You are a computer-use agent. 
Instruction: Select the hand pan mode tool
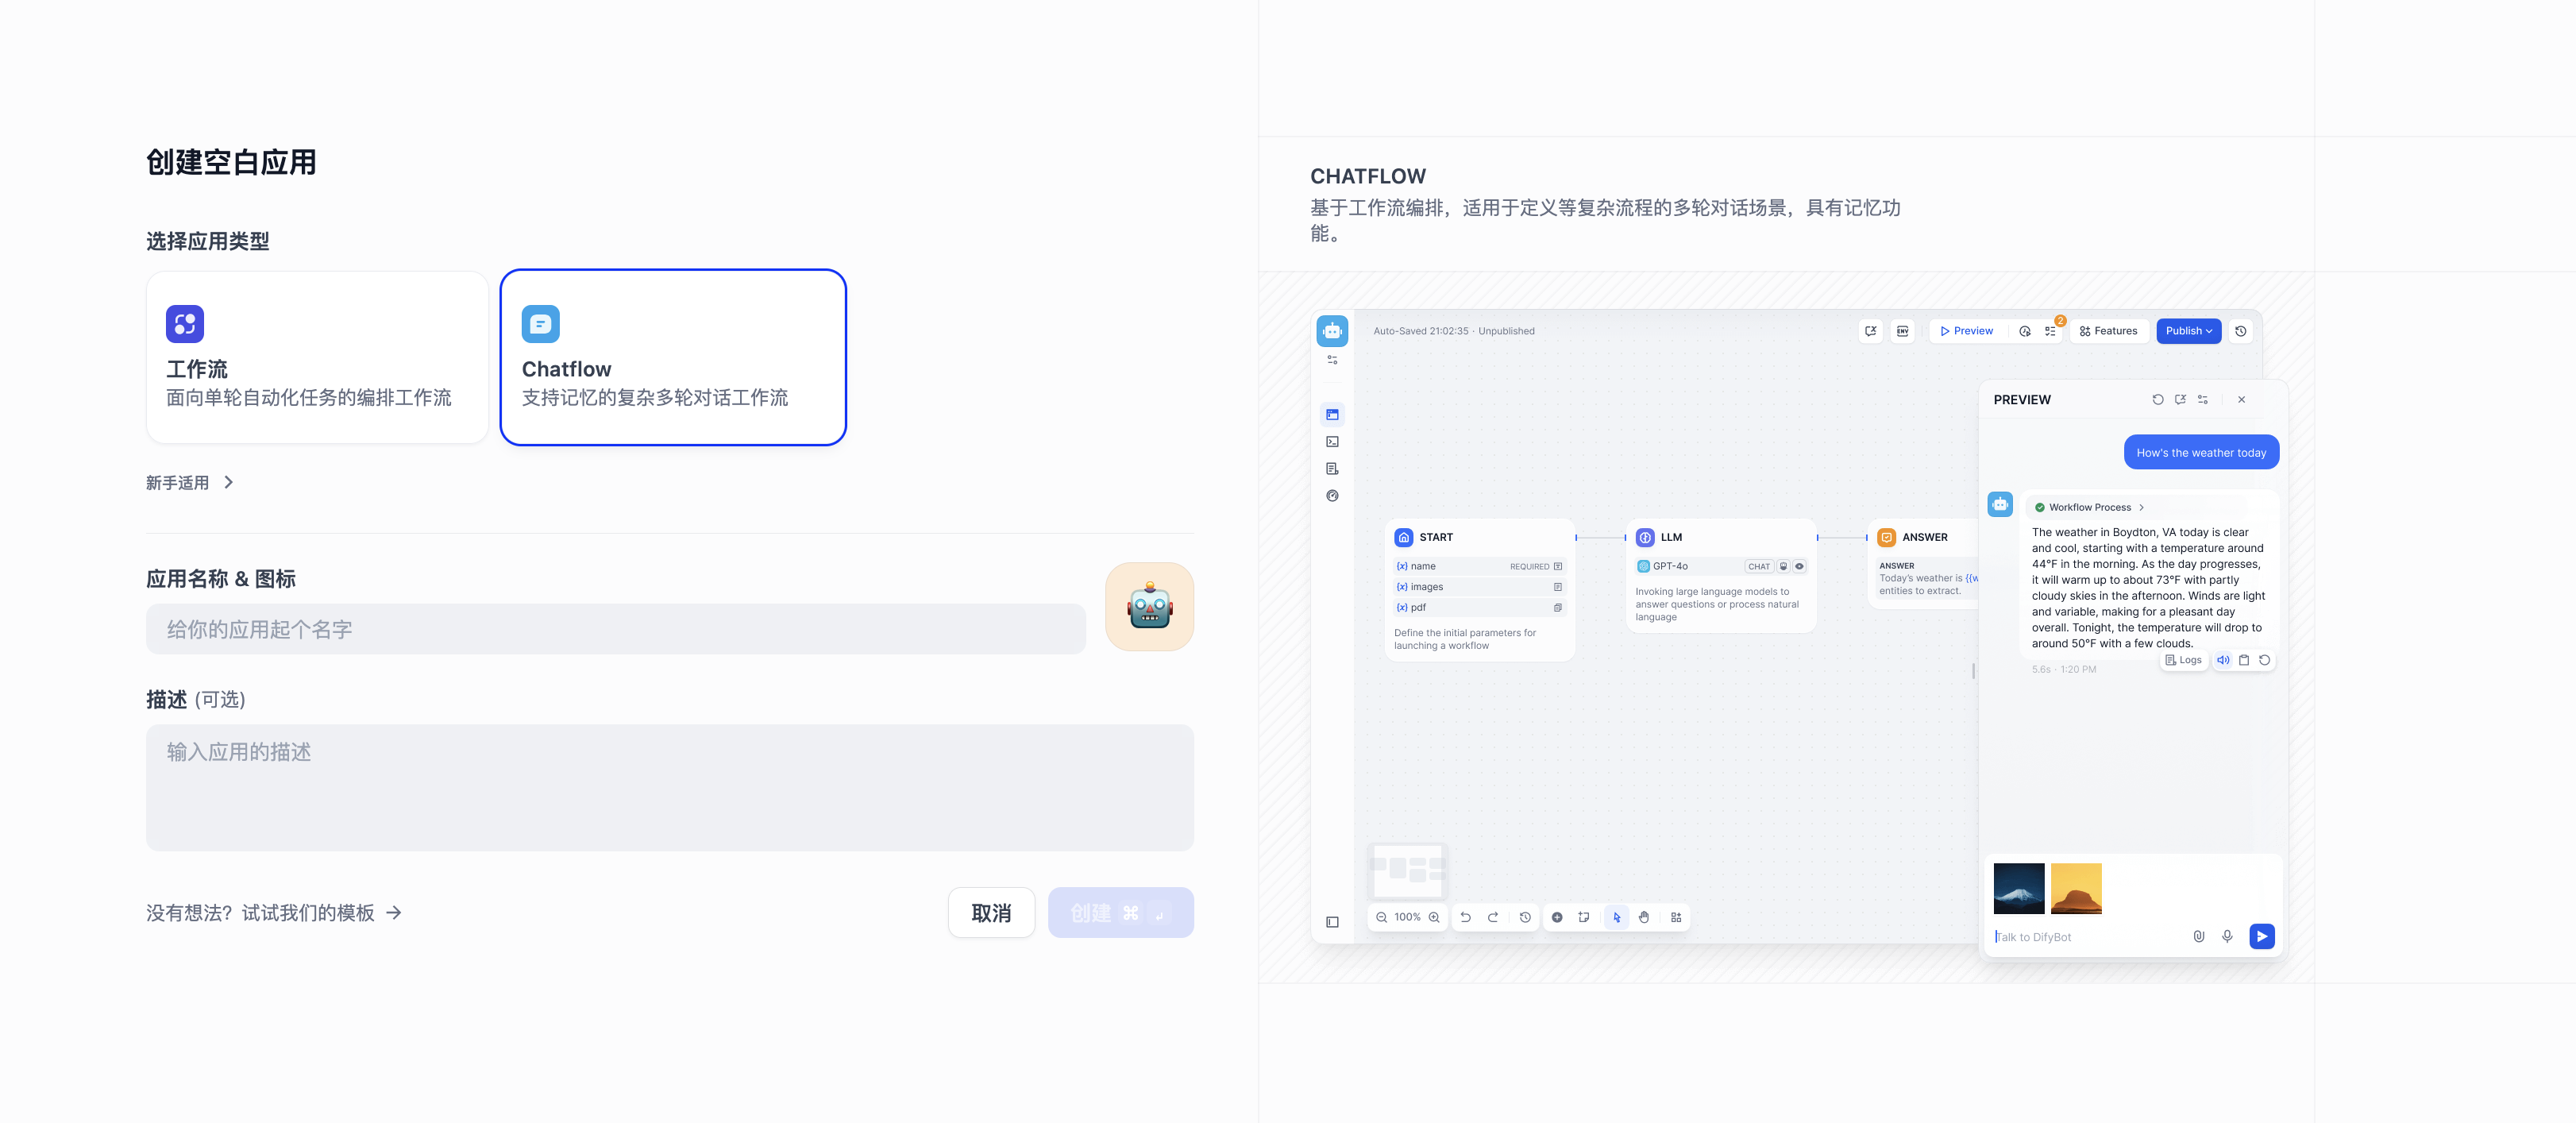coord(1644,918)
